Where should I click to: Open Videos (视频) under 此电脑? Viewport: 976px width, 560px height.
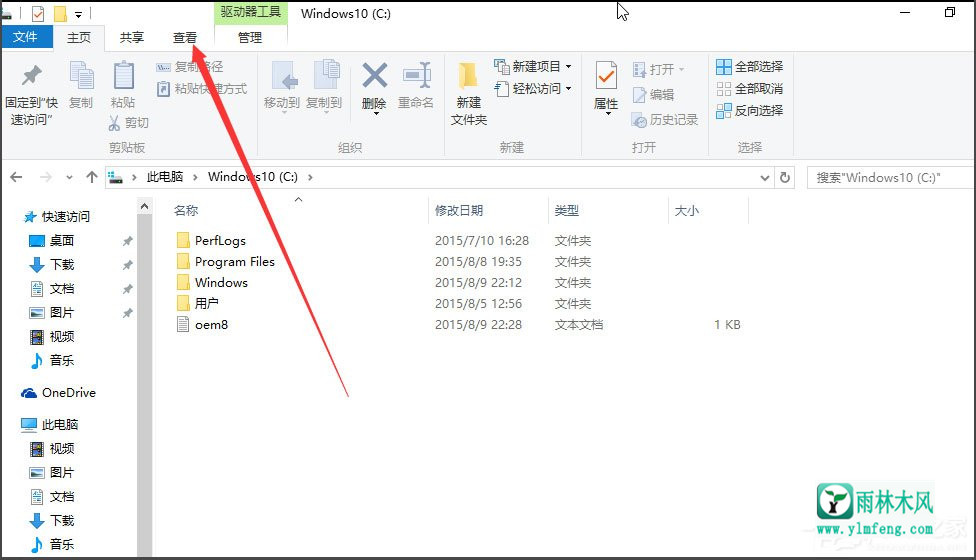[52, 449]
